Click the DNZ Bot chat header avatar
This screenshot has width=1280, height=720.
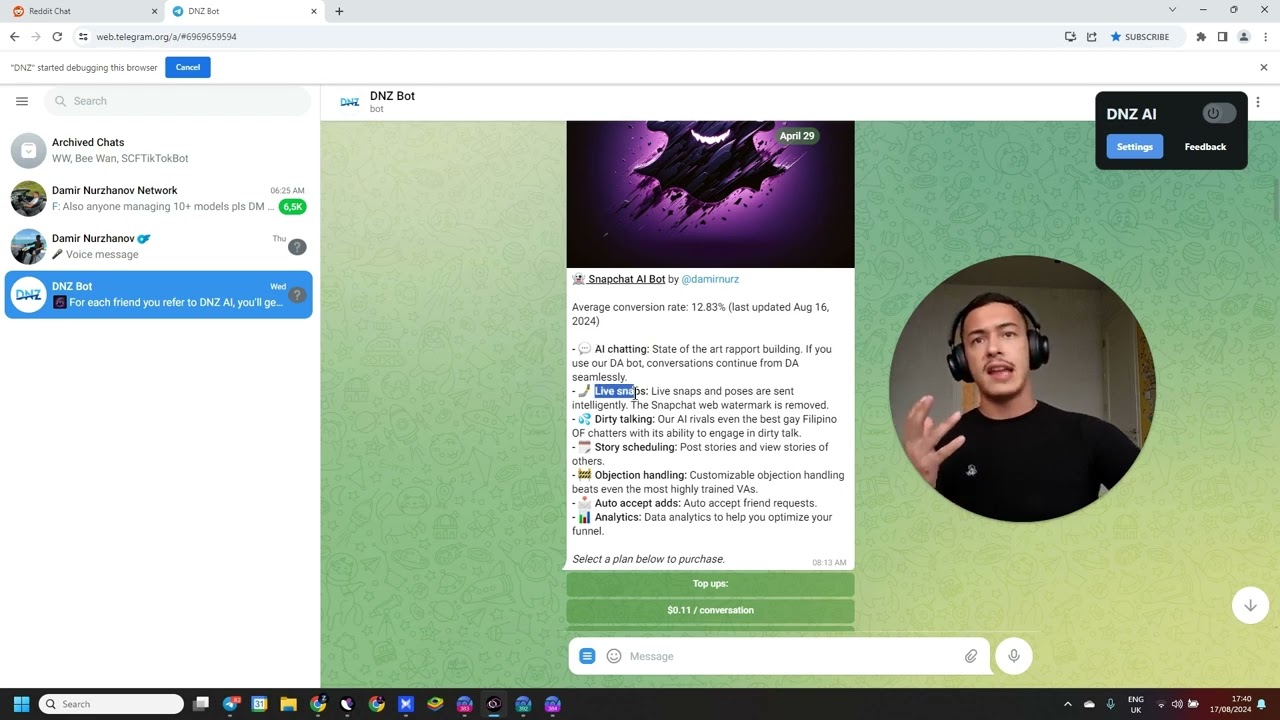(349, 101)
